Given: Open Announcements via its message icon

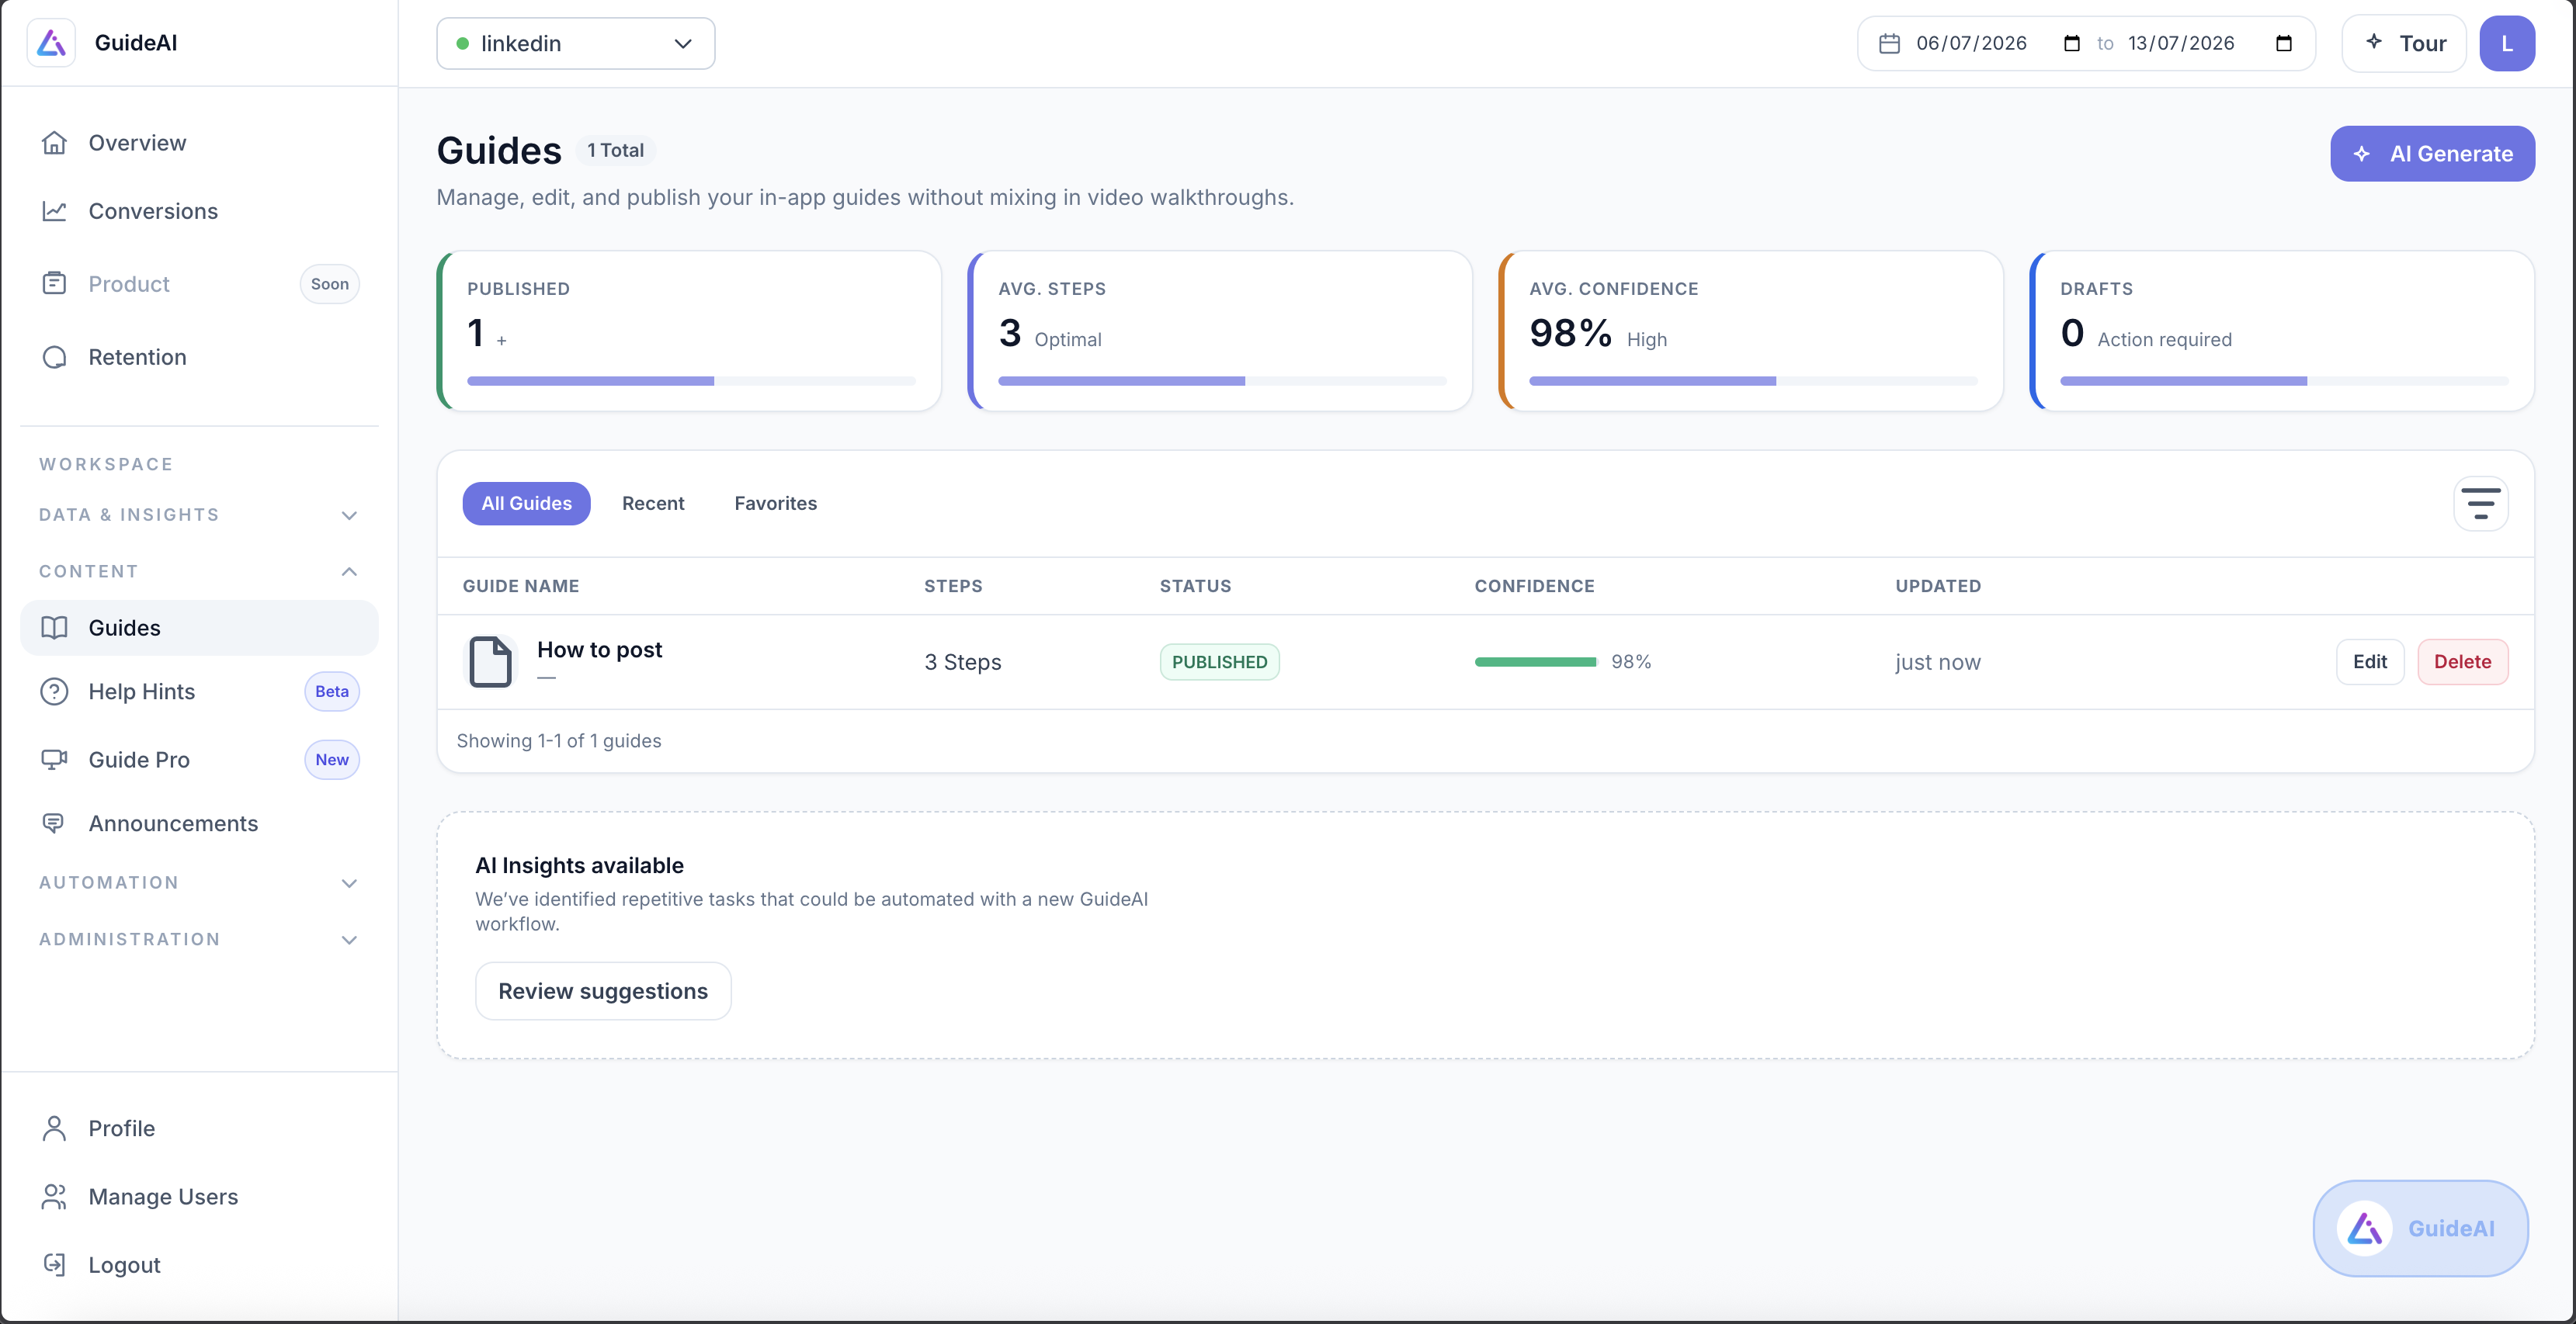Looking at the screenshot, I should (x=54, y=824).
